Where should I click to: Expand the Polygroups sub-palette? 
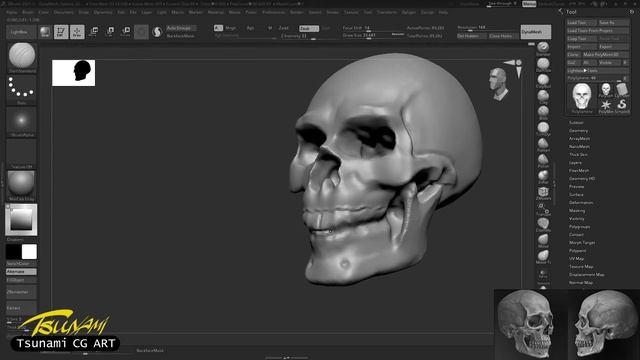click(580, 227)
